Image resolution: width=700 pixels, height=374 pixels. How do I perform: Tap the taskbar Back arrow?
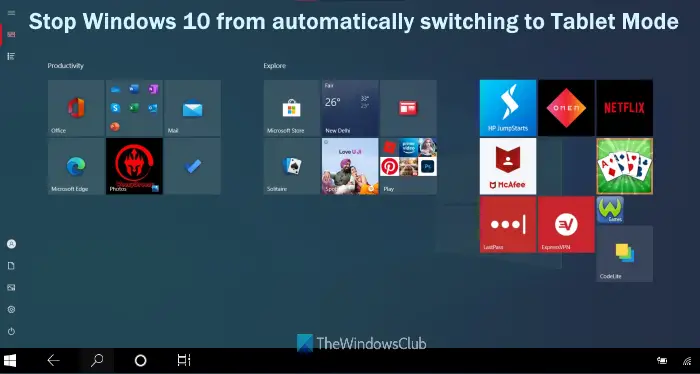[54, 361]
